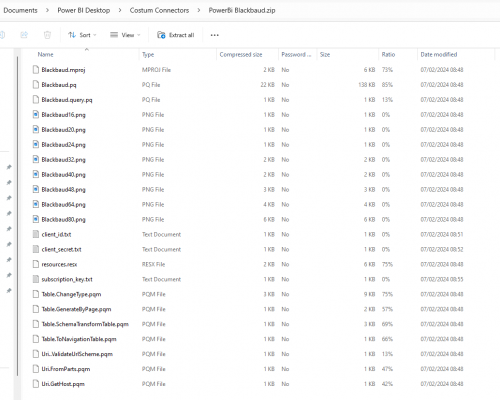Expand chevron after Power BI Desktop breadcrumb

click(120, 10)
